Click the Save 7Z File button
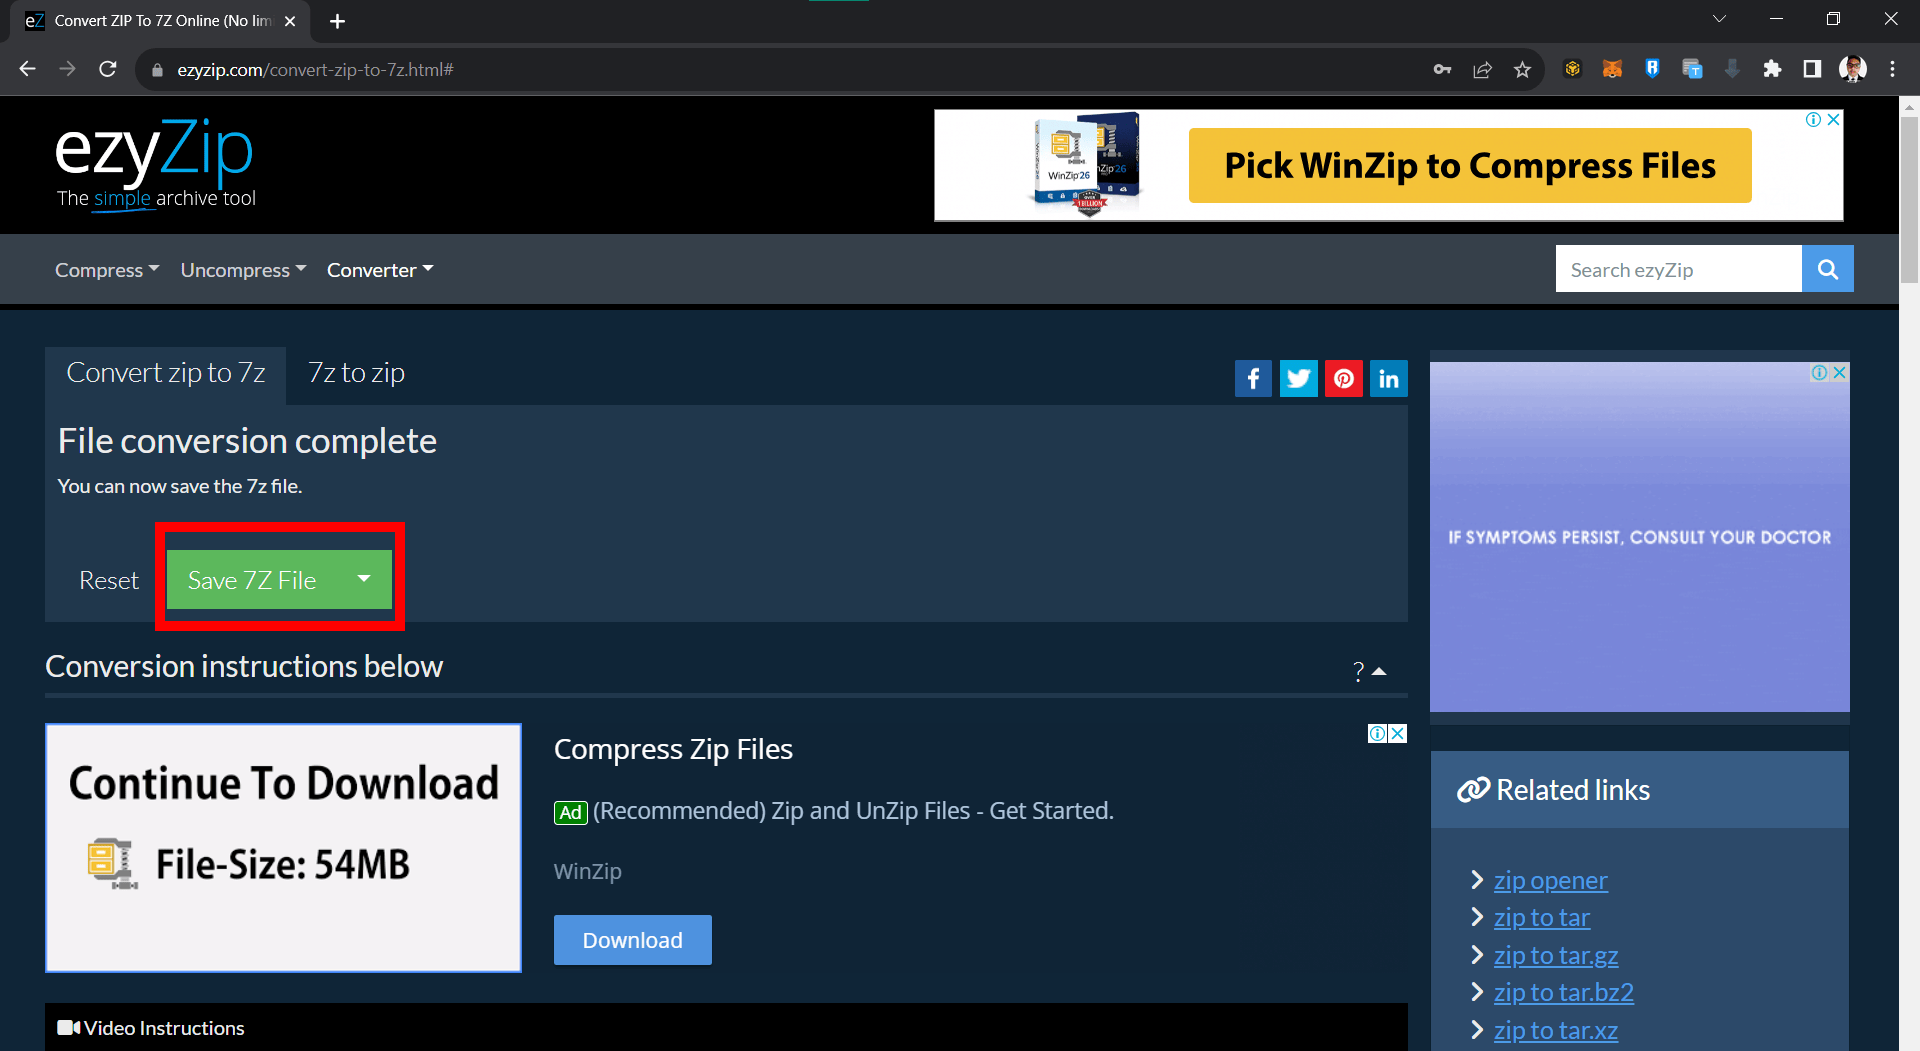This screenshot has width=1920, height=1051. pyautogui.click(x=251, y=579)
